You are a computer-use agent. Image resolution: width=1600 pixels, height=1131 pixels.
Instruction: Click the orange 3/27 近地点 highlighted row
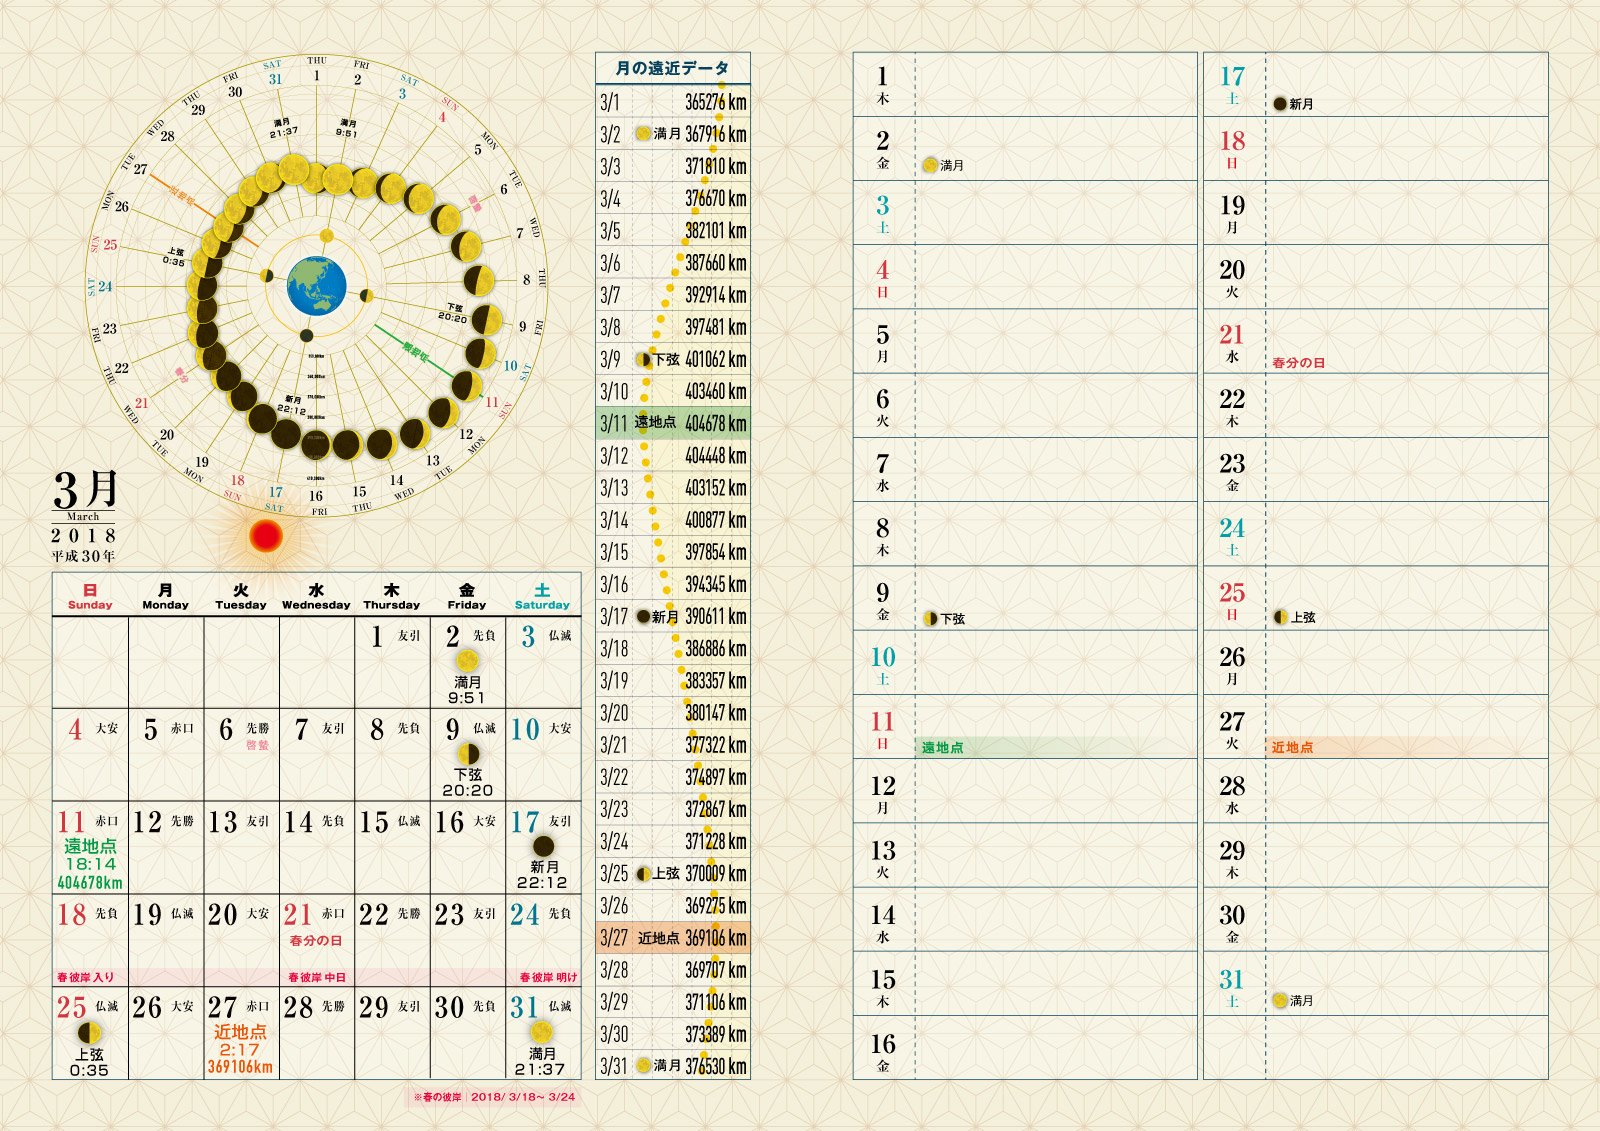pos(672,938)
